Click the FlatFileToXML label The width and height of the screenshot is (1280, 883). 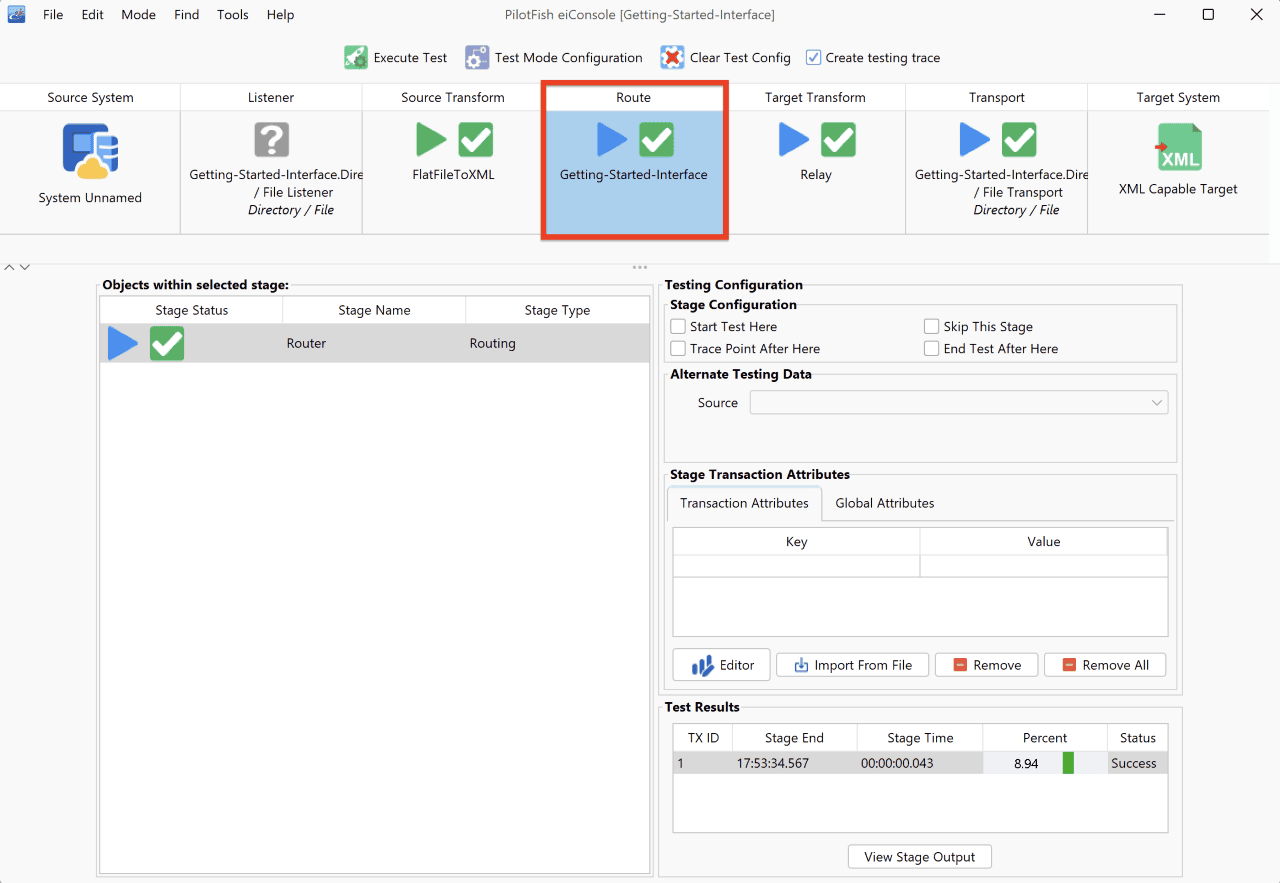tap(453, 175)
